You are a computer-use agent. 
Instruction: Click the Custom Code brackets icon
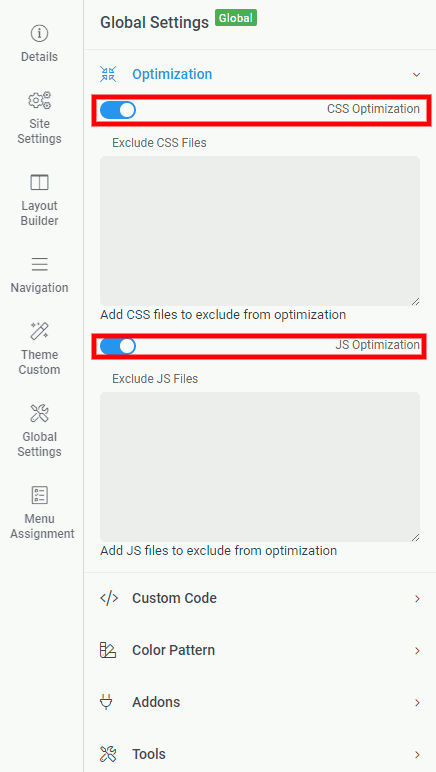click(x=109, y=598)
